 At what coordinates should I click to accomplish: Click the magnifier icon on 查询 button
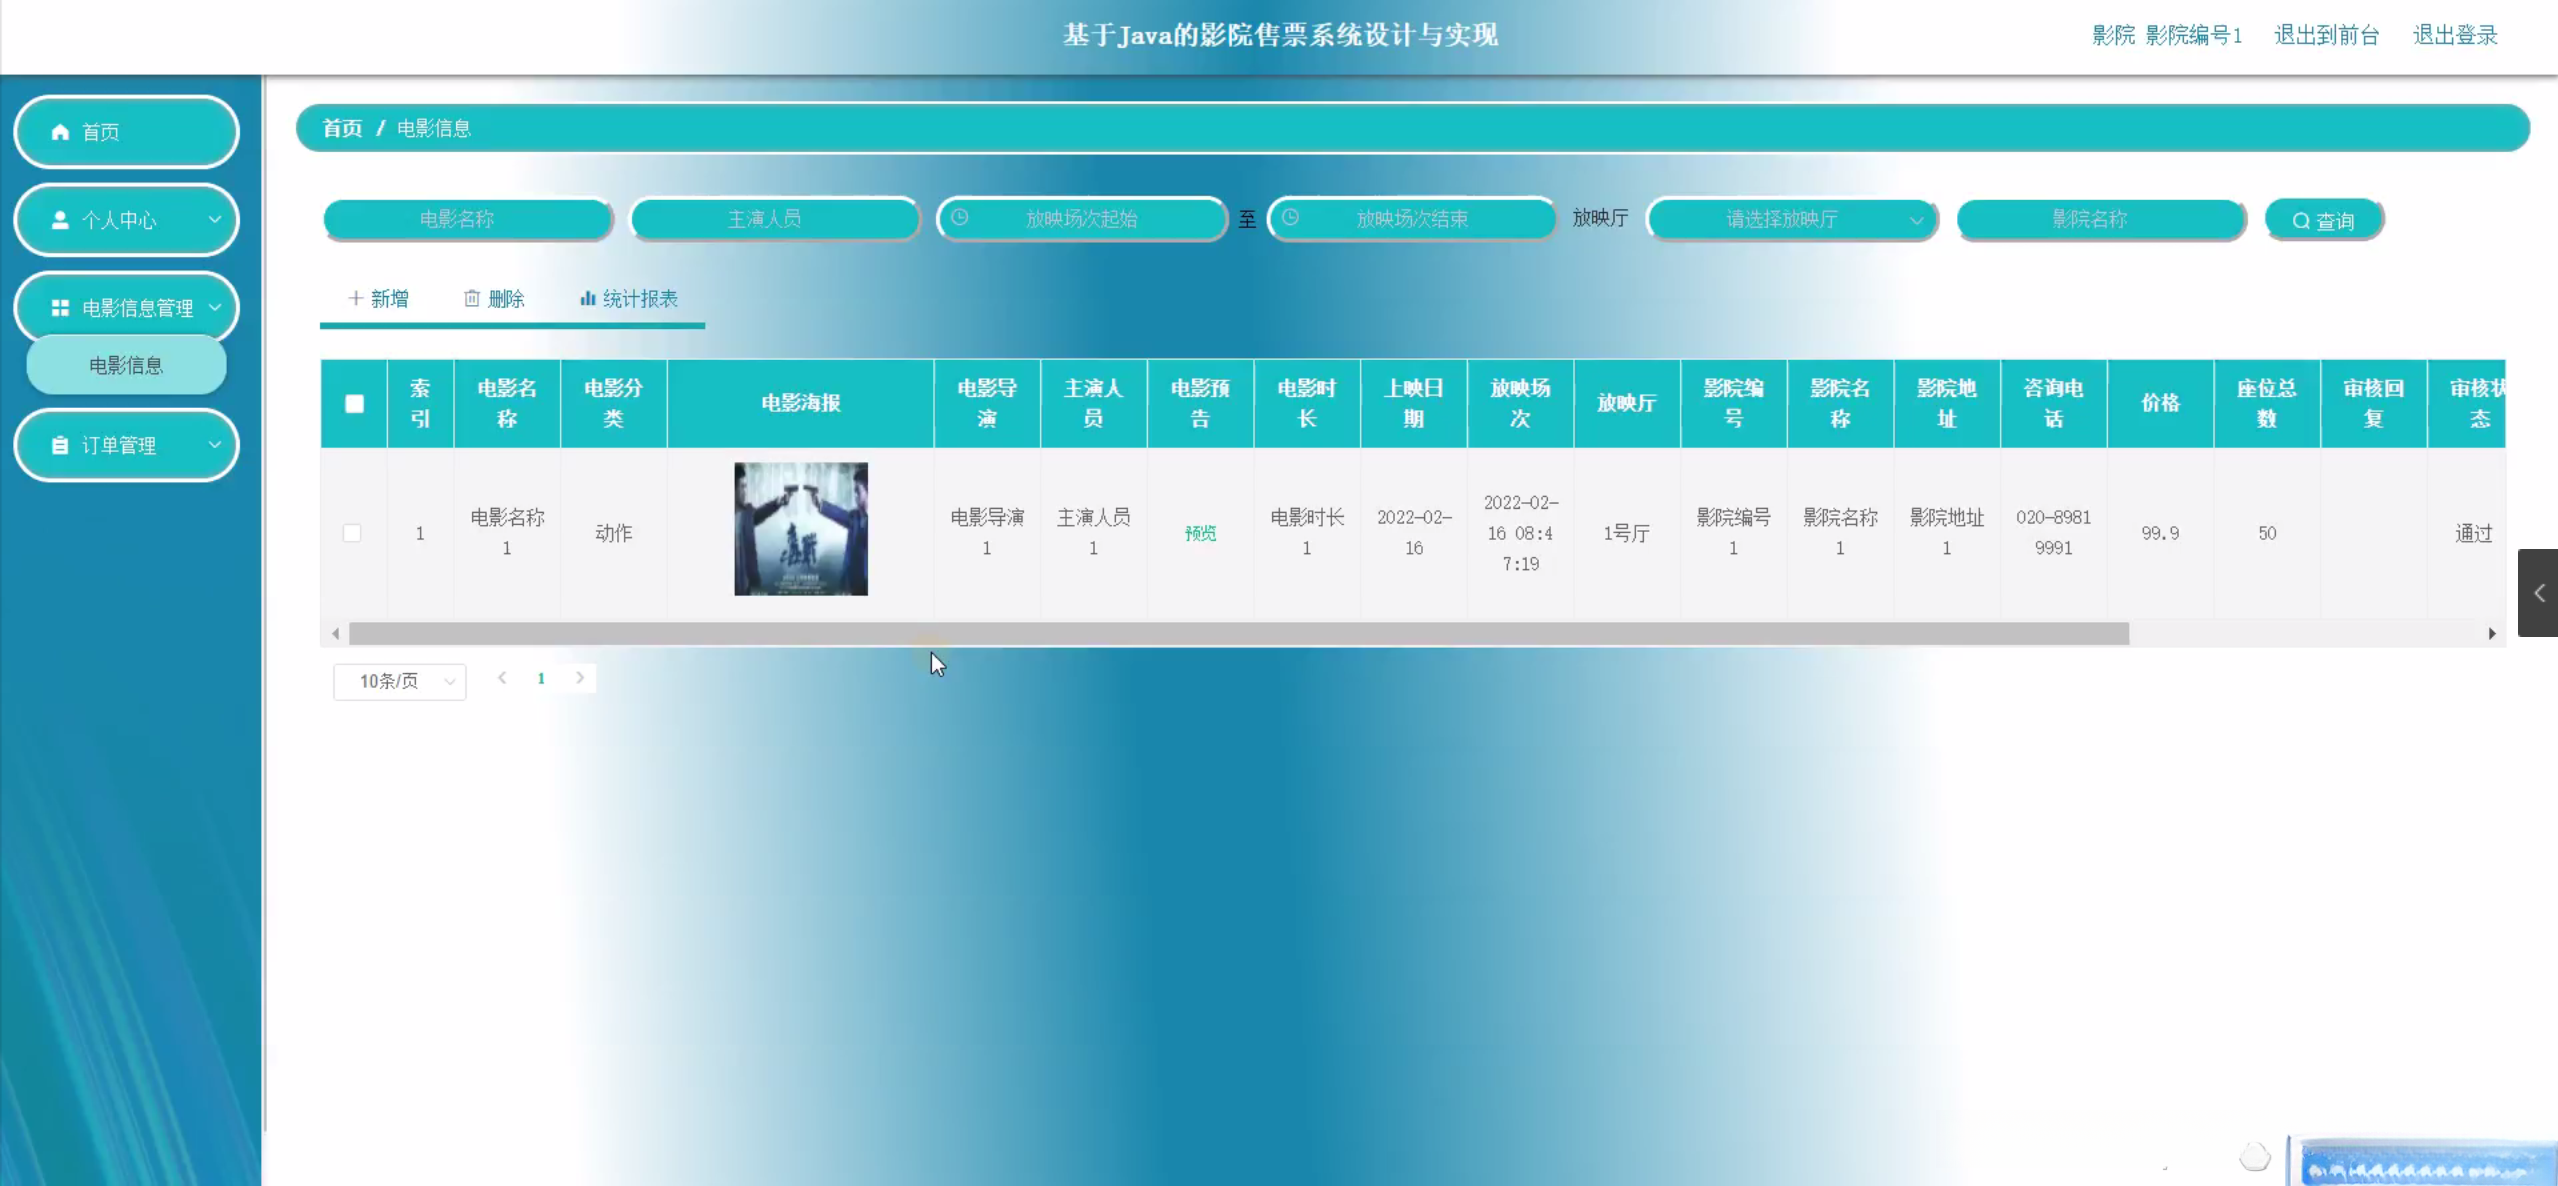[x=2301, y=221]
